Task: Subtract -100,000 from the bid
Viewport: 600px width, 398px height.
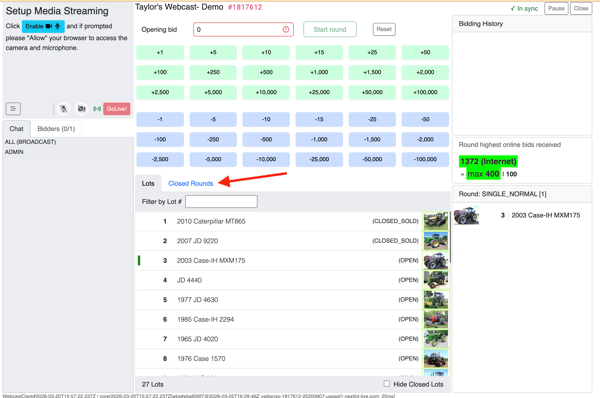Action: tap(425, 159)
